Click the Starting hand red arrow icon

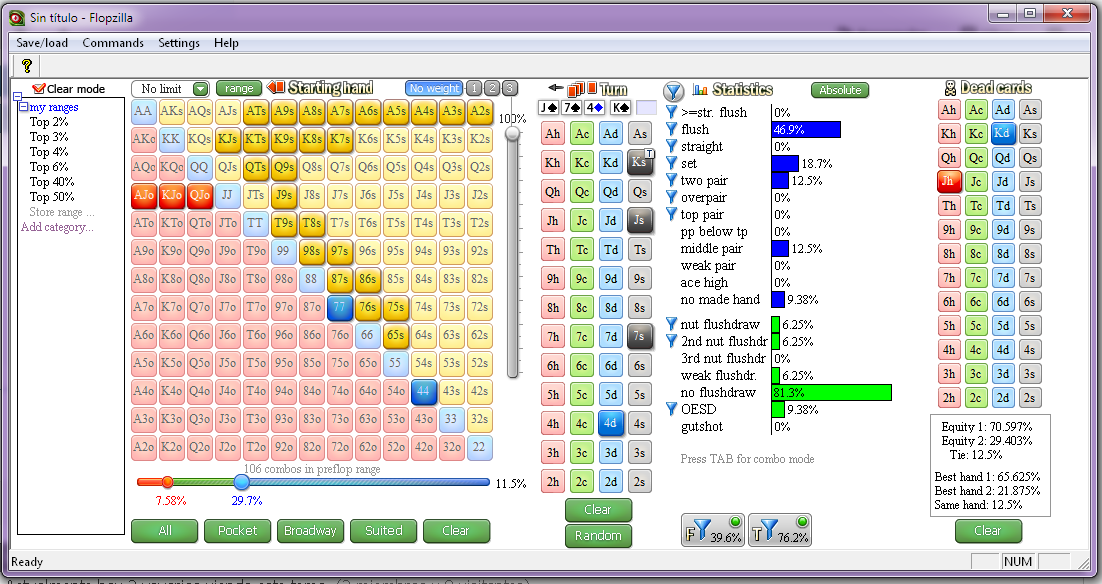point(276,88)
